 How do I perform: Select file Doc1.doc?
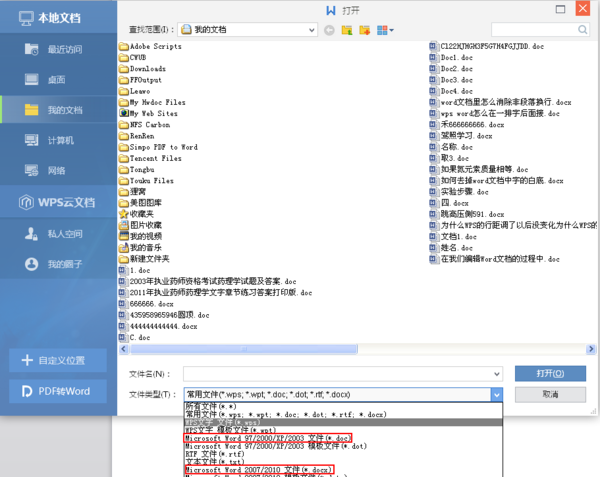451,57
